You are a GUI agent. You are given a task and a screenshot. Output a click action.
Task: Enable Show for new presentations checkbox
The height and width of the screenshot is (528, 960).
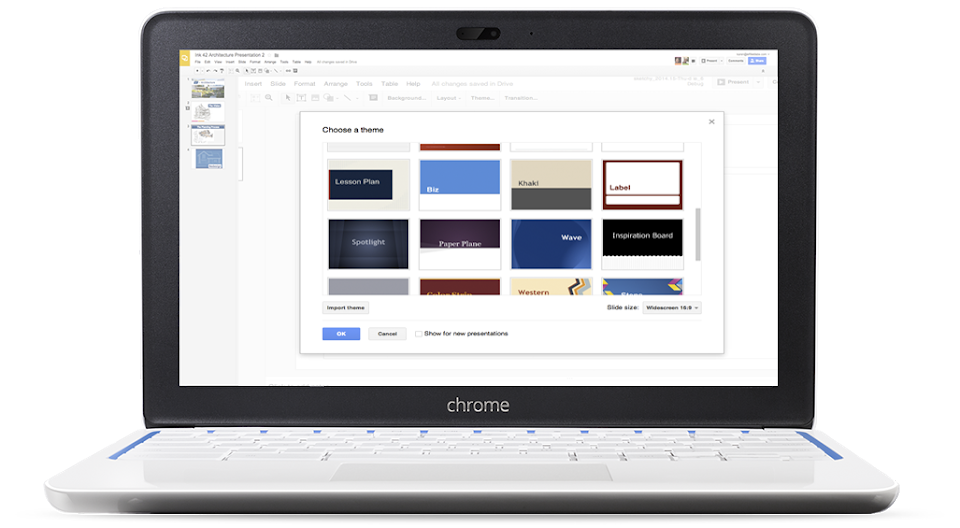pyautogui.click(x=419, y=334)
